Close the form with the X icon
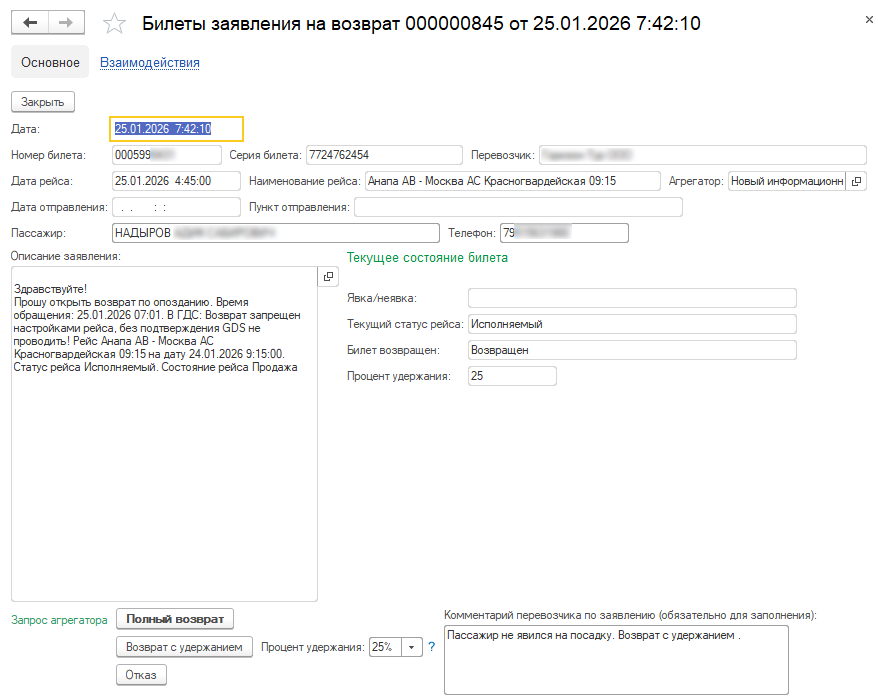This screenshot has height=699, width=878. click(x=866, y=18)
